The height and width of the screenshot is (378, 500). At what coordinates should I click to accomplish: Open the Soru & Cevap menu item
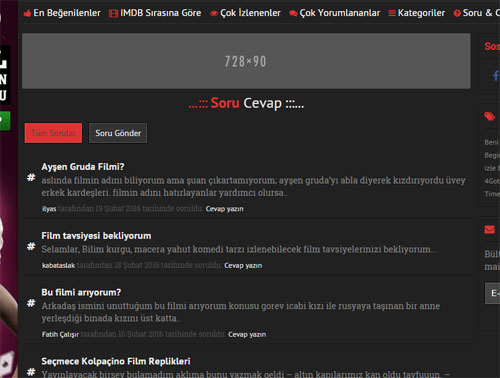[x=477, y=13]
